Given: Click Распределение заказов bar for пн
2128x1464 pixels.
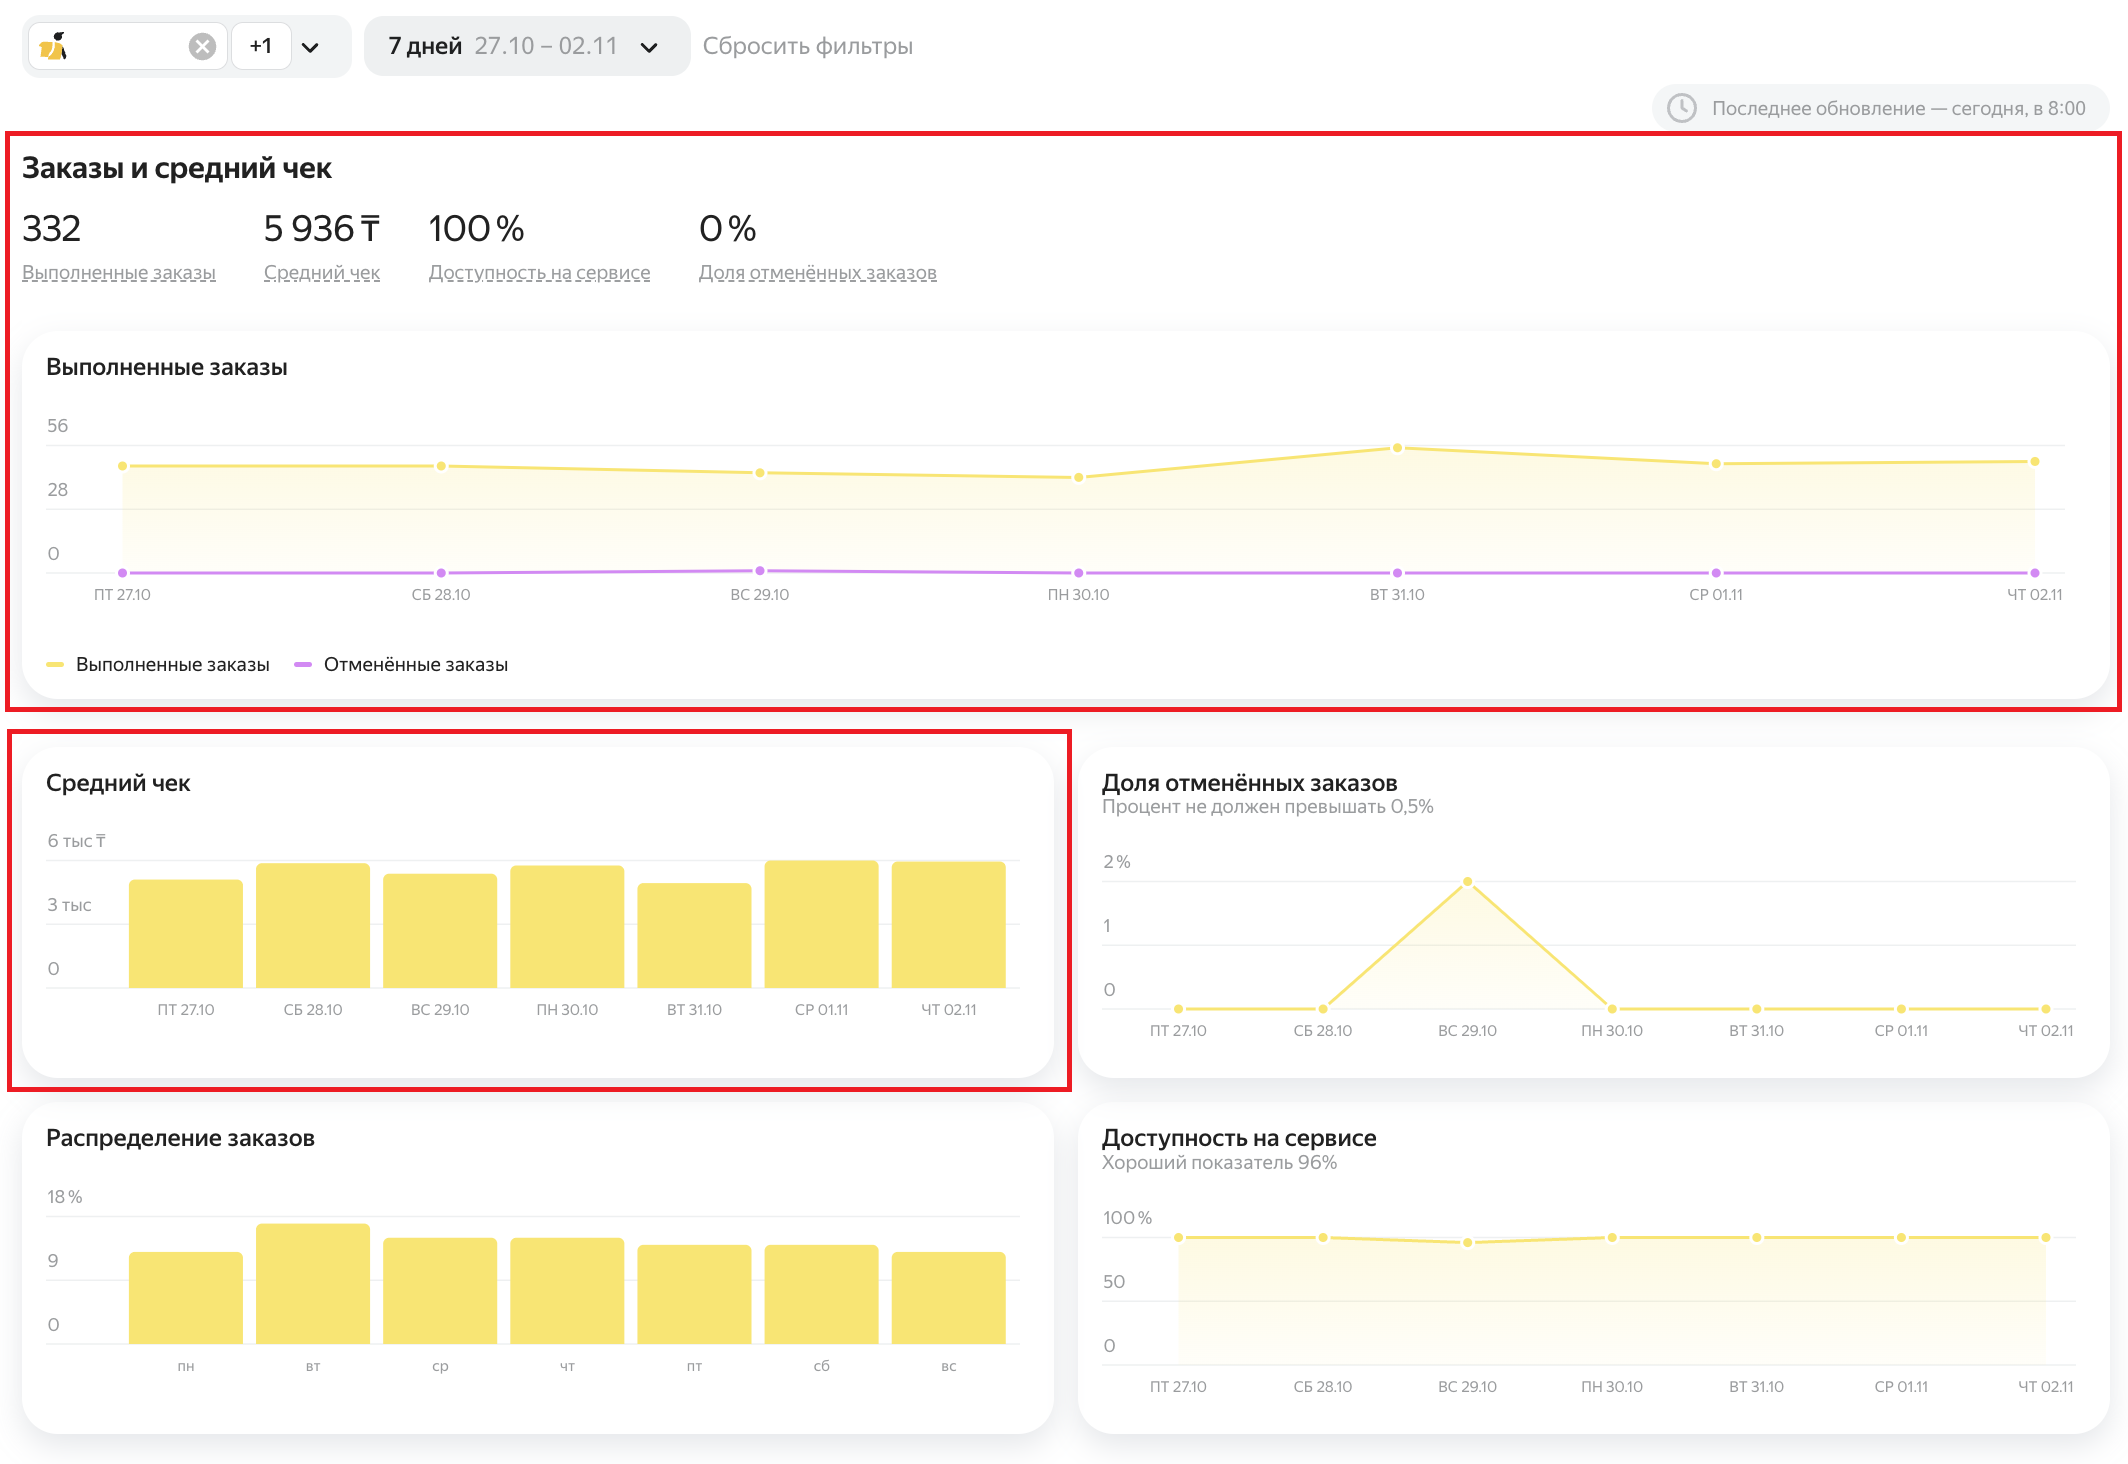Looking at the screenshot, I should point(186,1298).
